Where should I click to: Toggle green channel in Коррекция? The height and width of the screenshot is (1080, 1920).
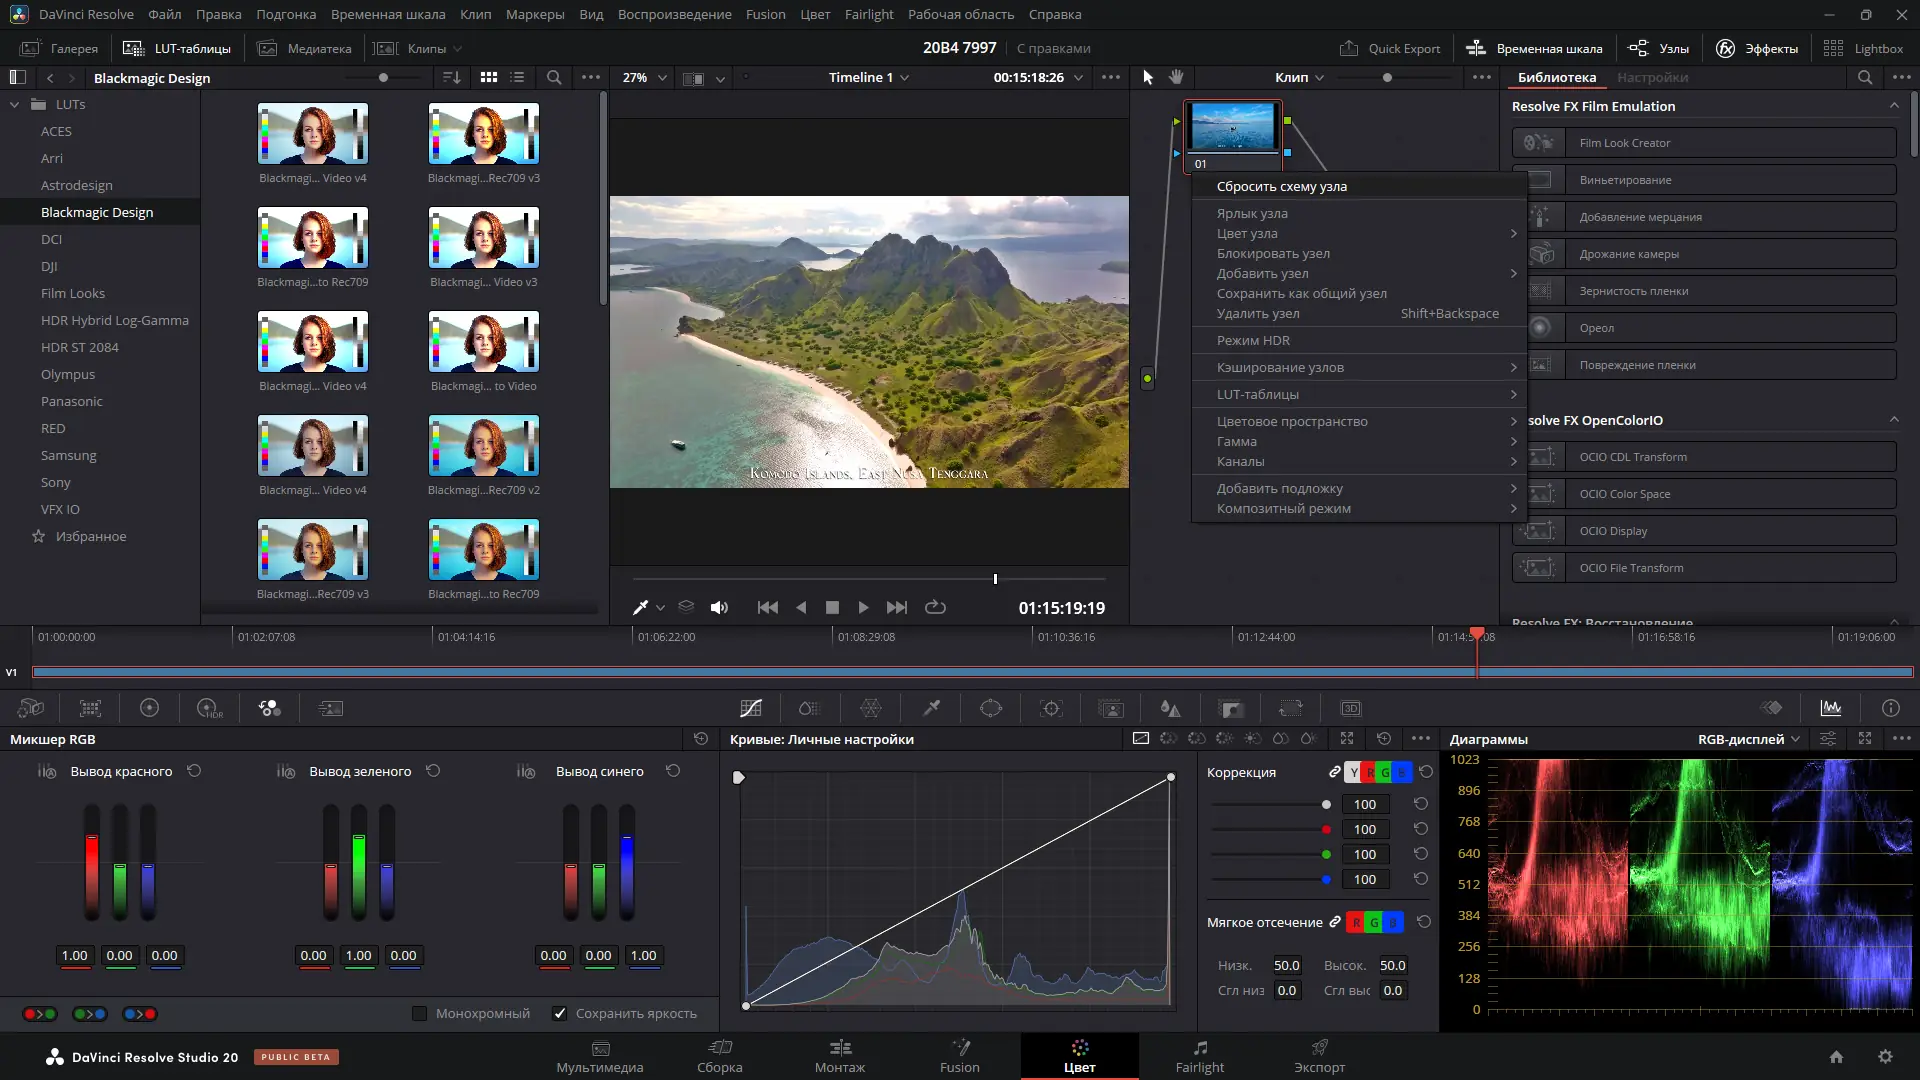(x=1385, y=772)
